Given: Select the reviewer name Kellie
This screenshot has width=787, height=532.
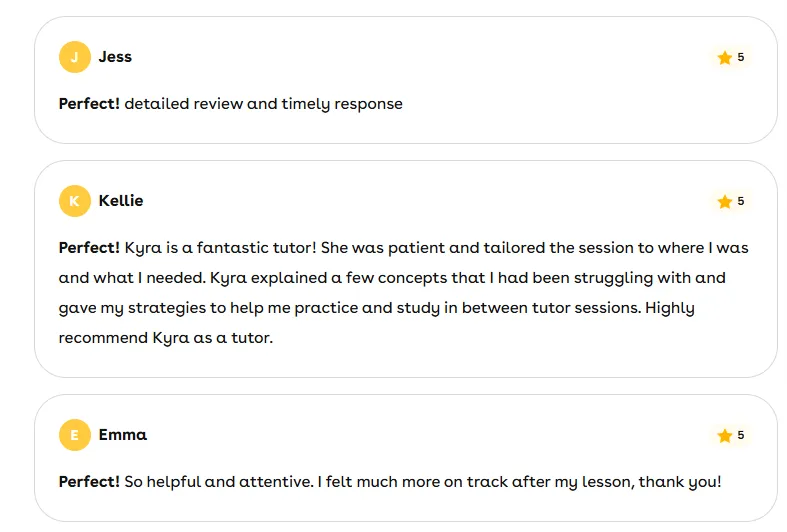Looking at the screenshot, I should pyautogui.click(x=121, y=201).
